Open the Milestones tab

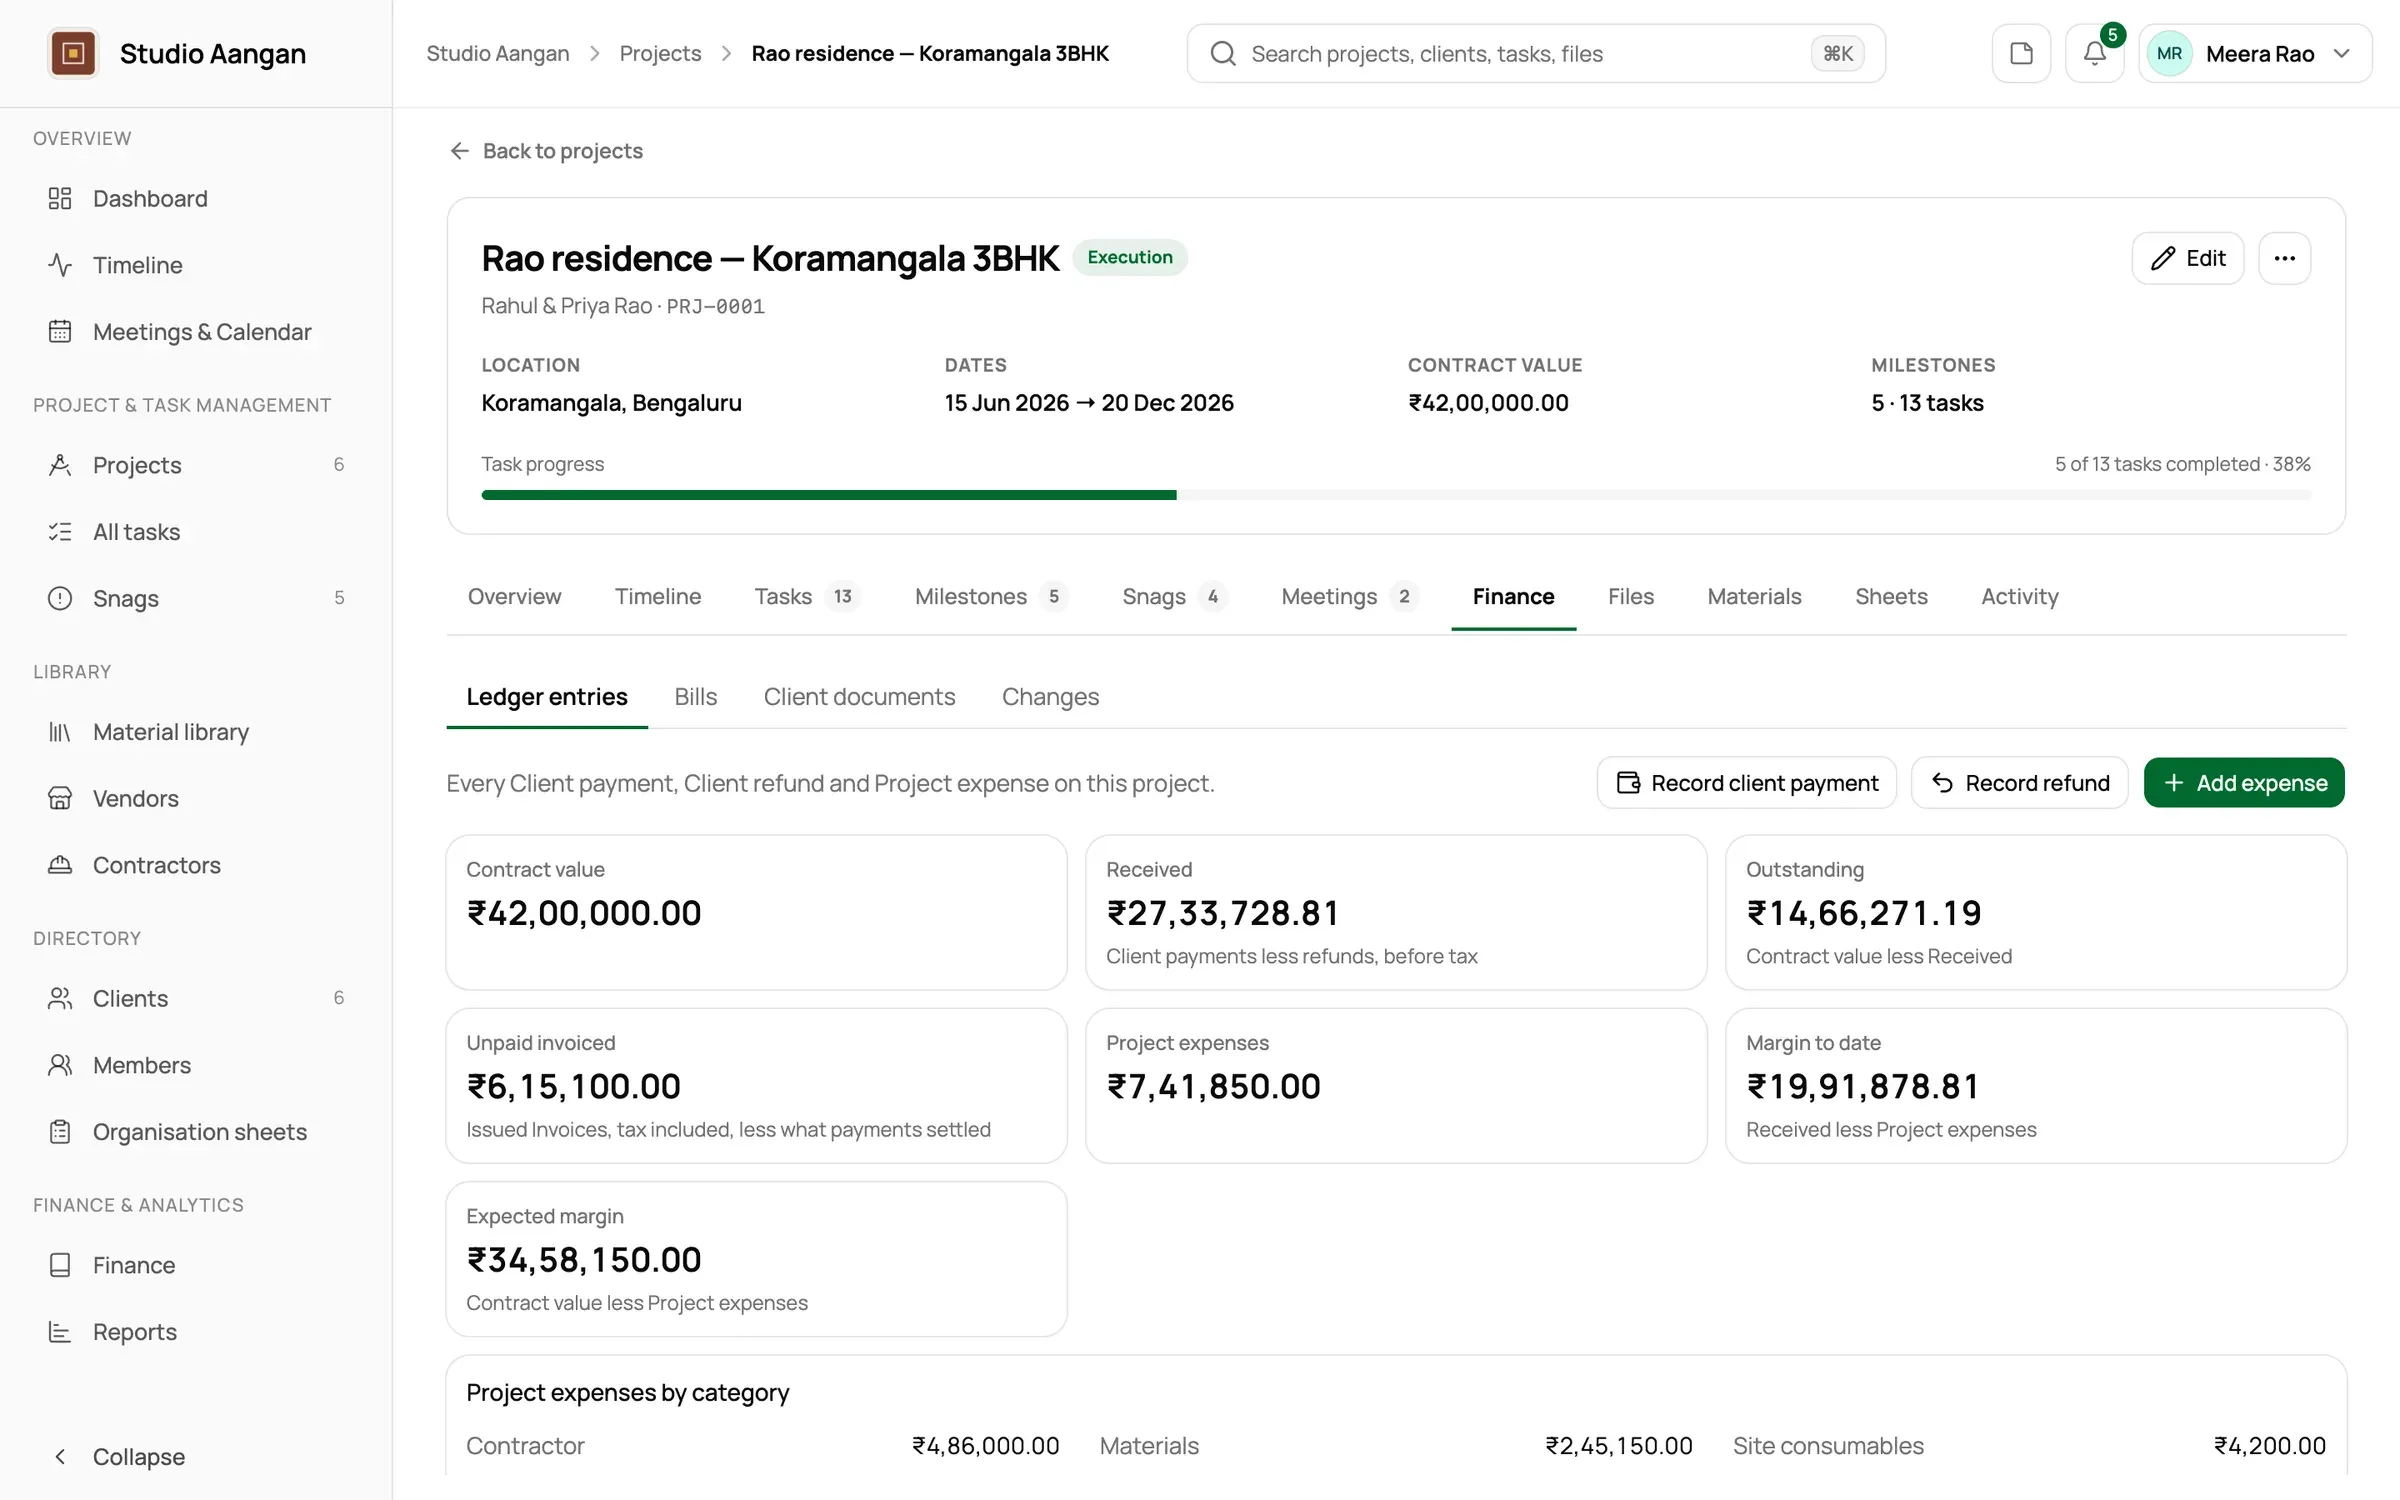tap(990, 596)
